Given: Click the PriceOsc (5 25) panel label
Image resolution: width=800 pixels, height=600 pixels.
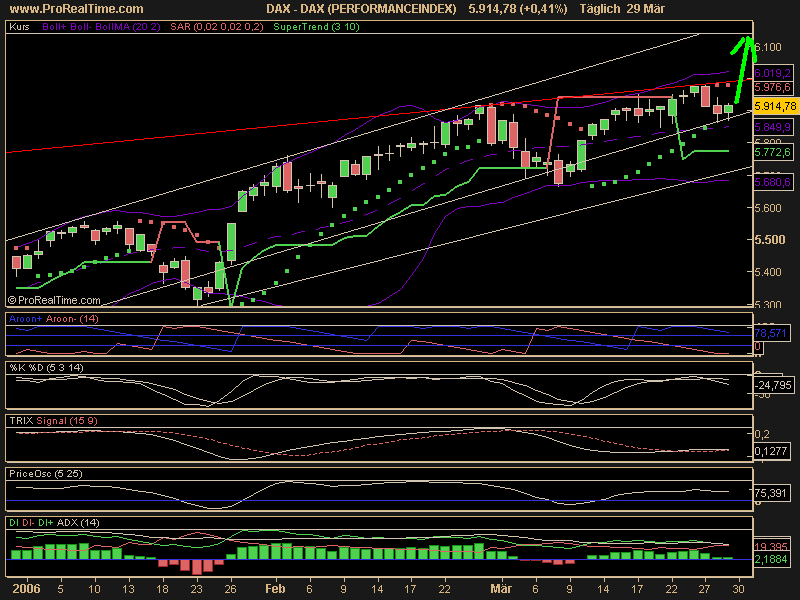Looking at the screenshot, I should point(46,474).
